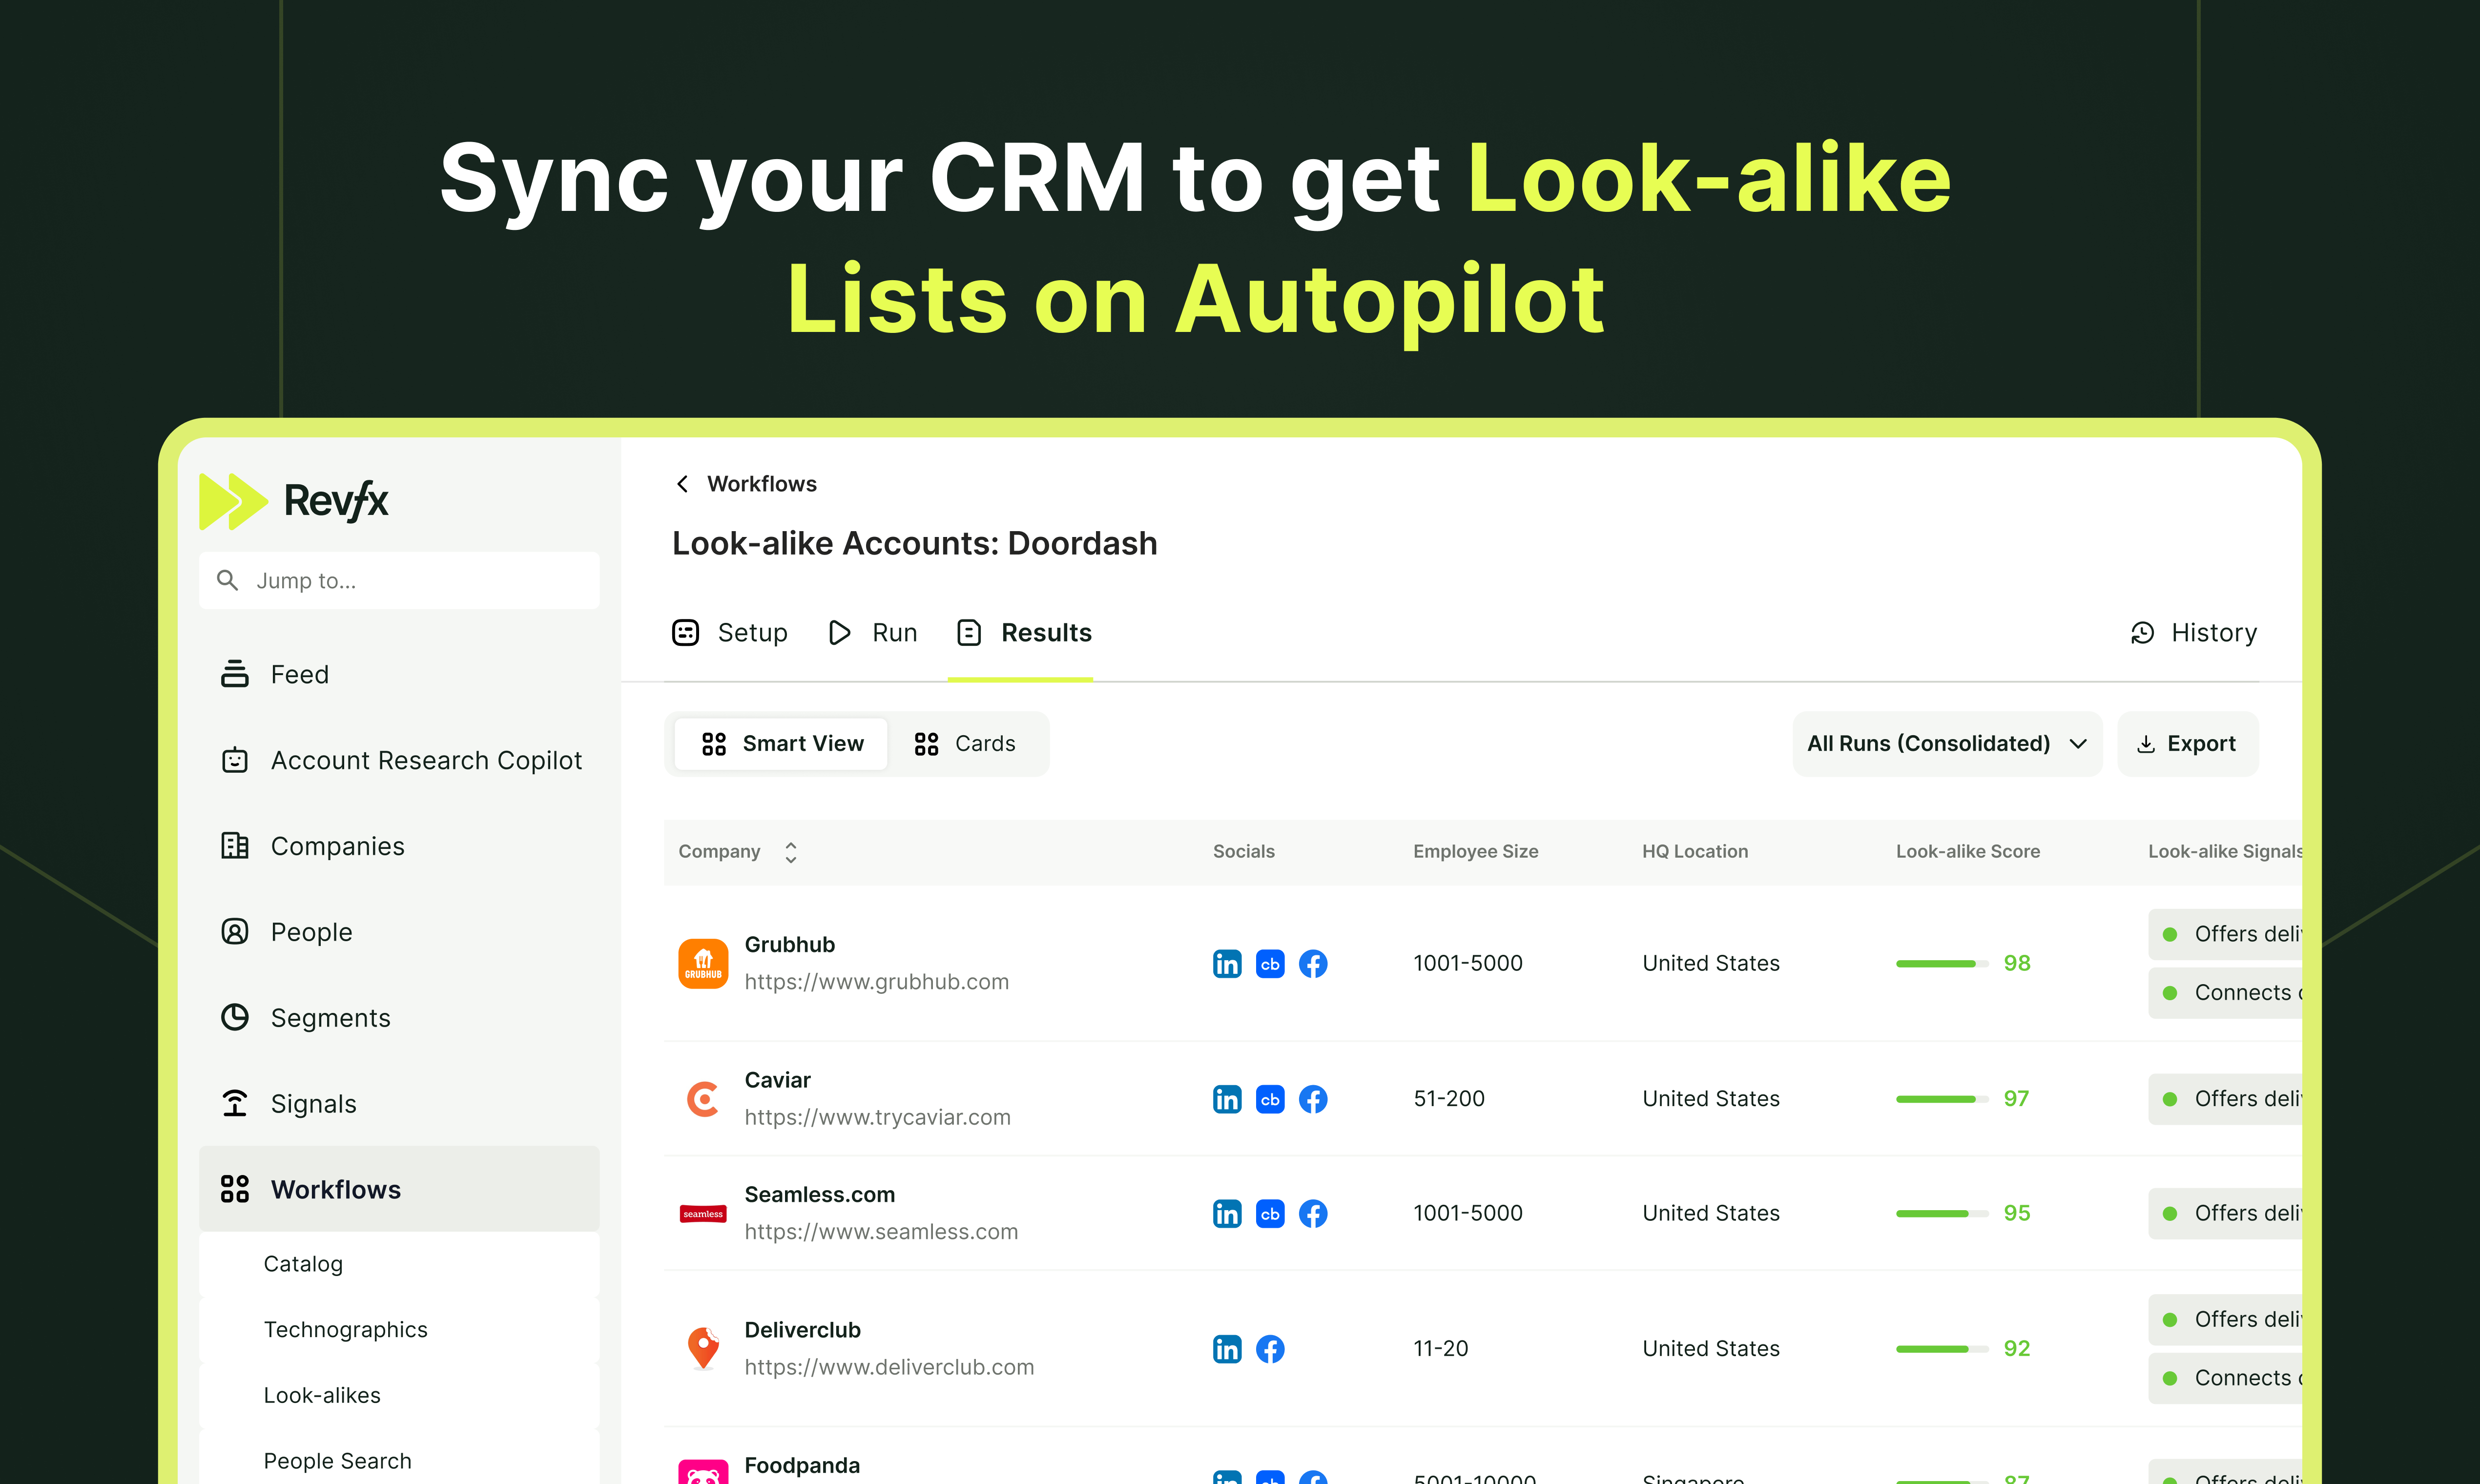The image size is (2480, 1484).
Task: Open Grubhub Crunchbase icon
Action: click(1270, 964)
